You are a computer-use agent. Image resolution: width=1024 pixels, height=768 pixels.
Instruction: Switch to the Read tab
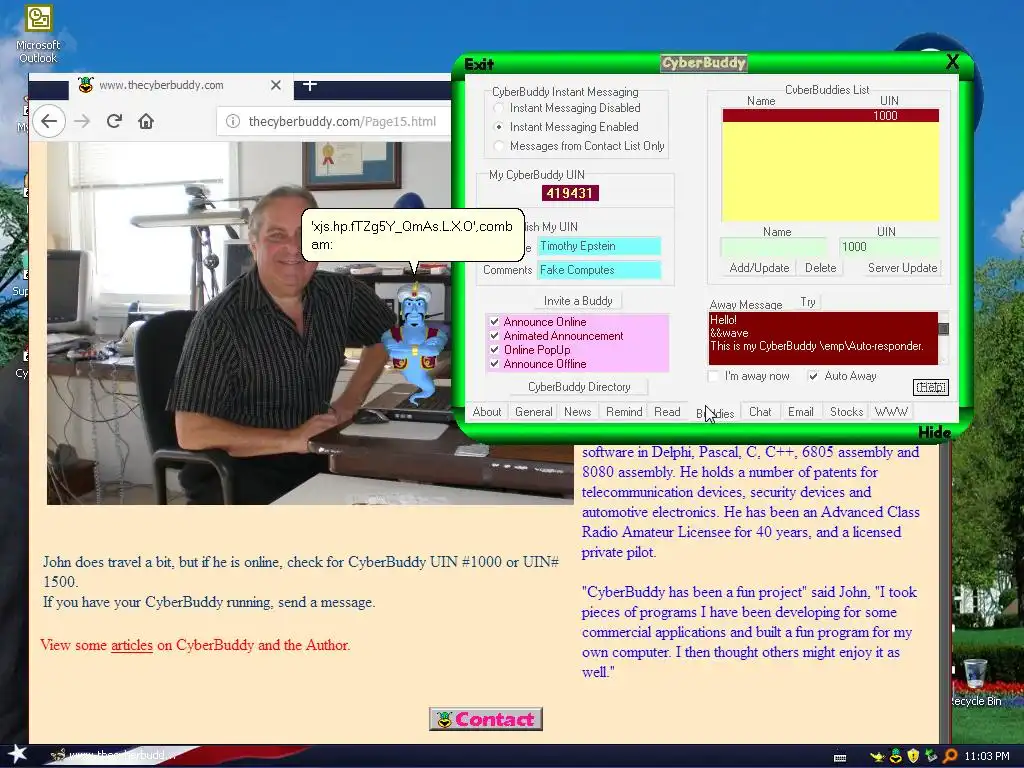(x=667, y=412)
